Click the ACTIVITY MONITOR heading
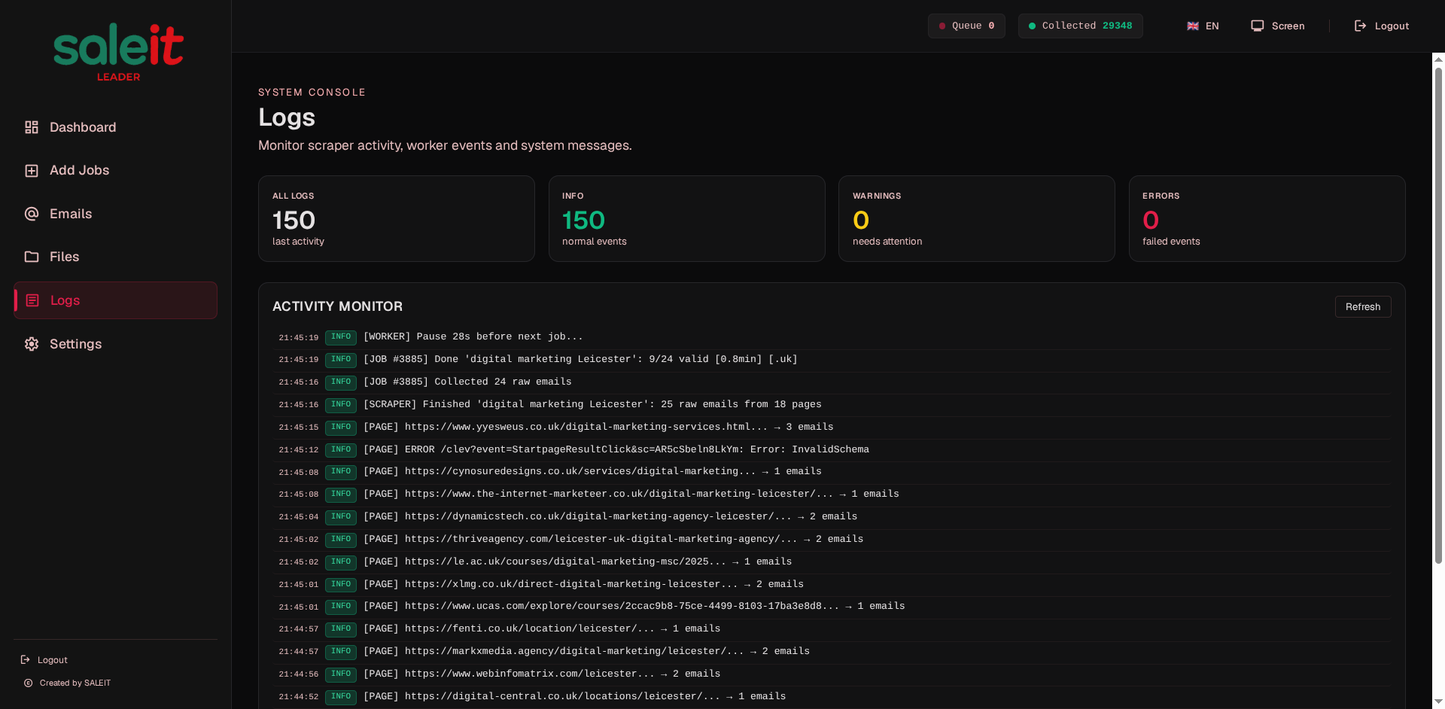The image size is (1445, 709). [x=337, y=307]
